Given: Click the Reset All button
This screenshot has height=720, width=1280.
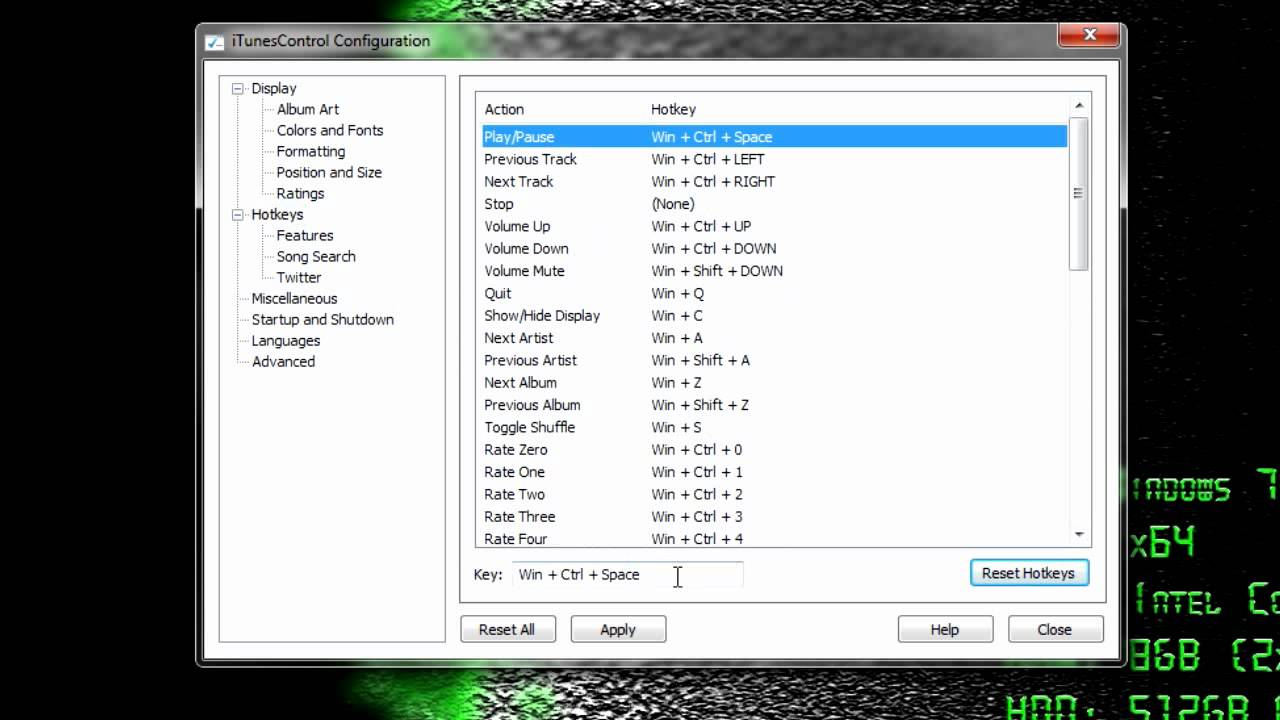Looking at the screenshot, I should 507,629.
